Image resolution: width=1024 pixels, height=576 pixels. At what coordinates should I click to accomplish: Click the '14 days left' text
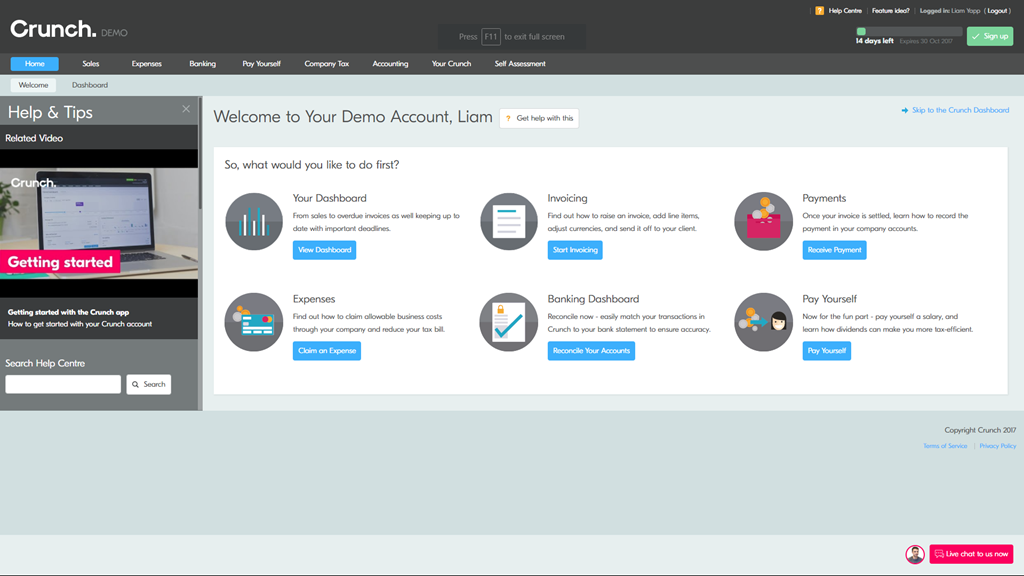(874, 41)
